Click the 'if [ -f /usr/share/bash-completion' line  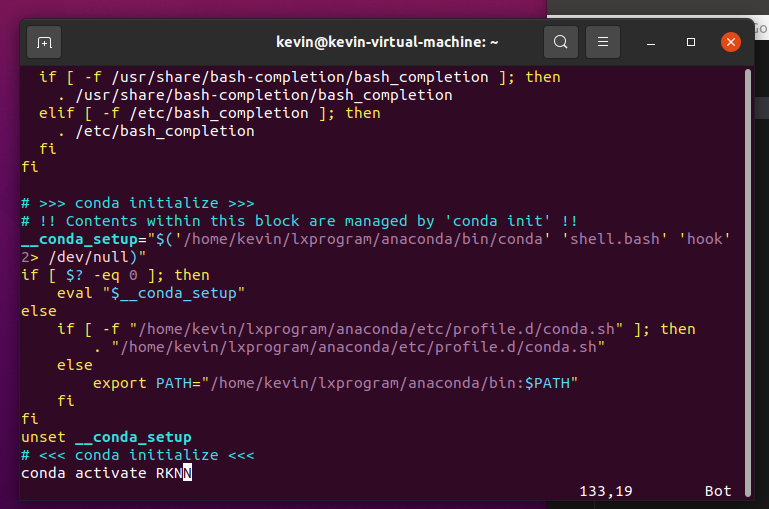pos(300,77)
